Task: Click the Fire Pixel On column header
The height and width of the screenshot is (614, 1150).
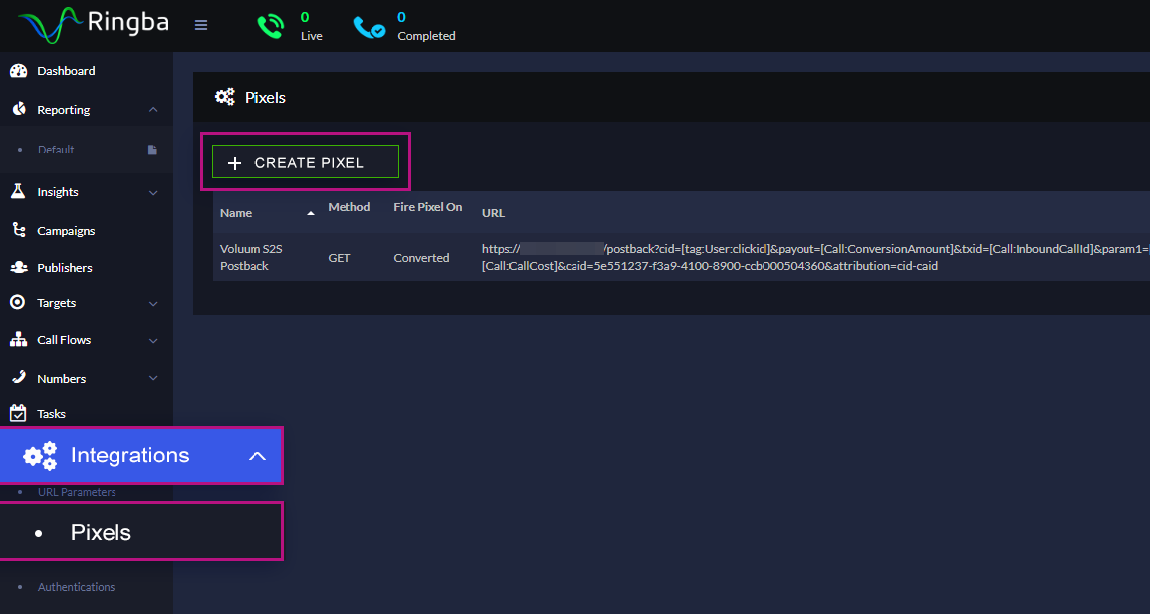Action: click(x=428, y=207)
